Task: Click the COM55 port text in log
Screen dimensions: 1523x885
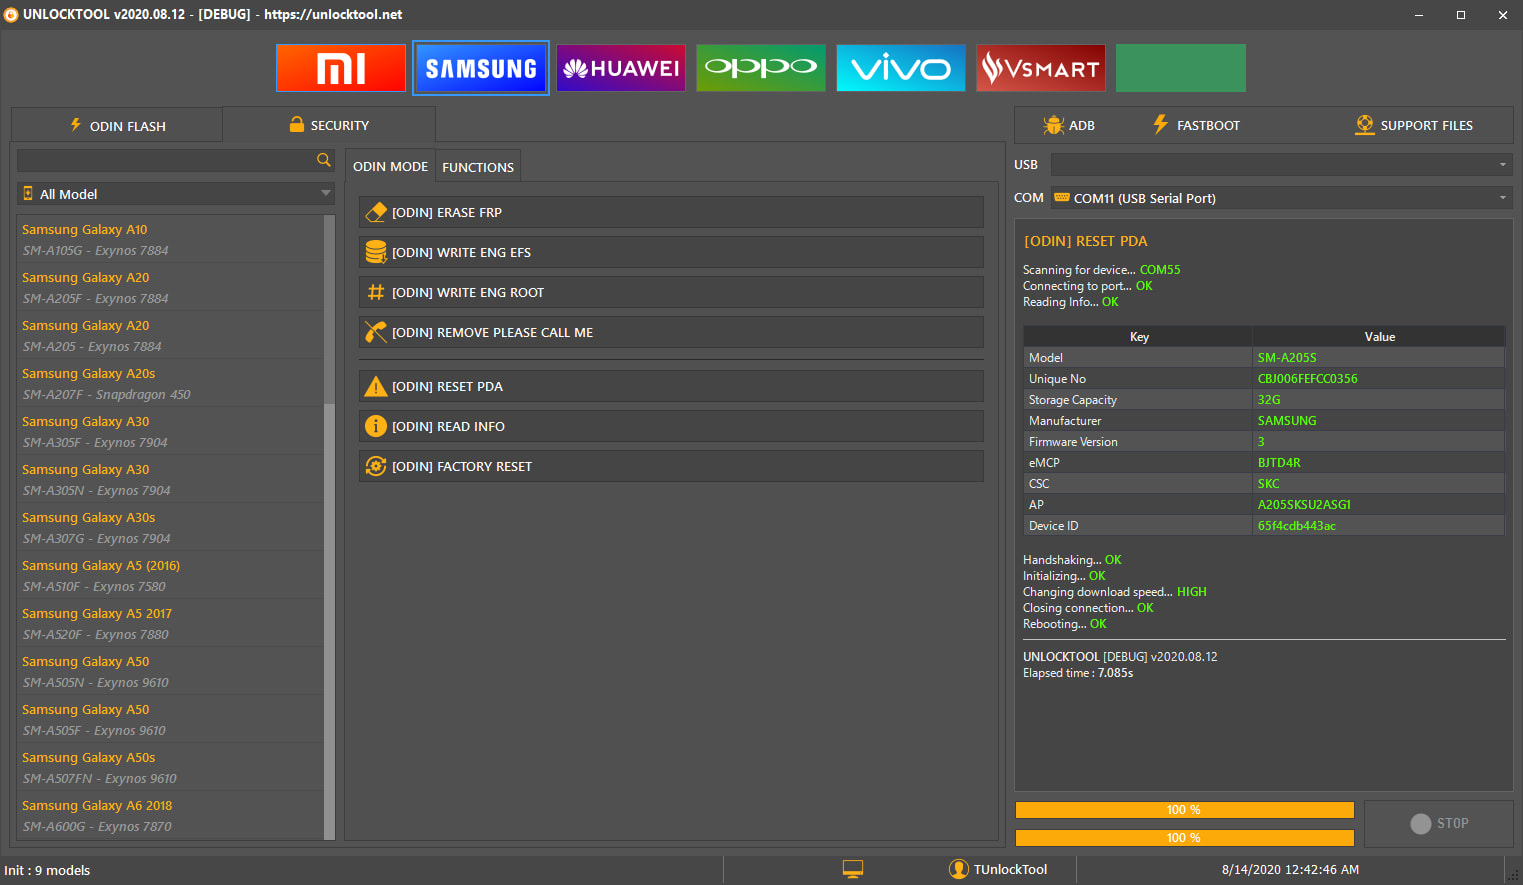Action: click(1160, 270)
